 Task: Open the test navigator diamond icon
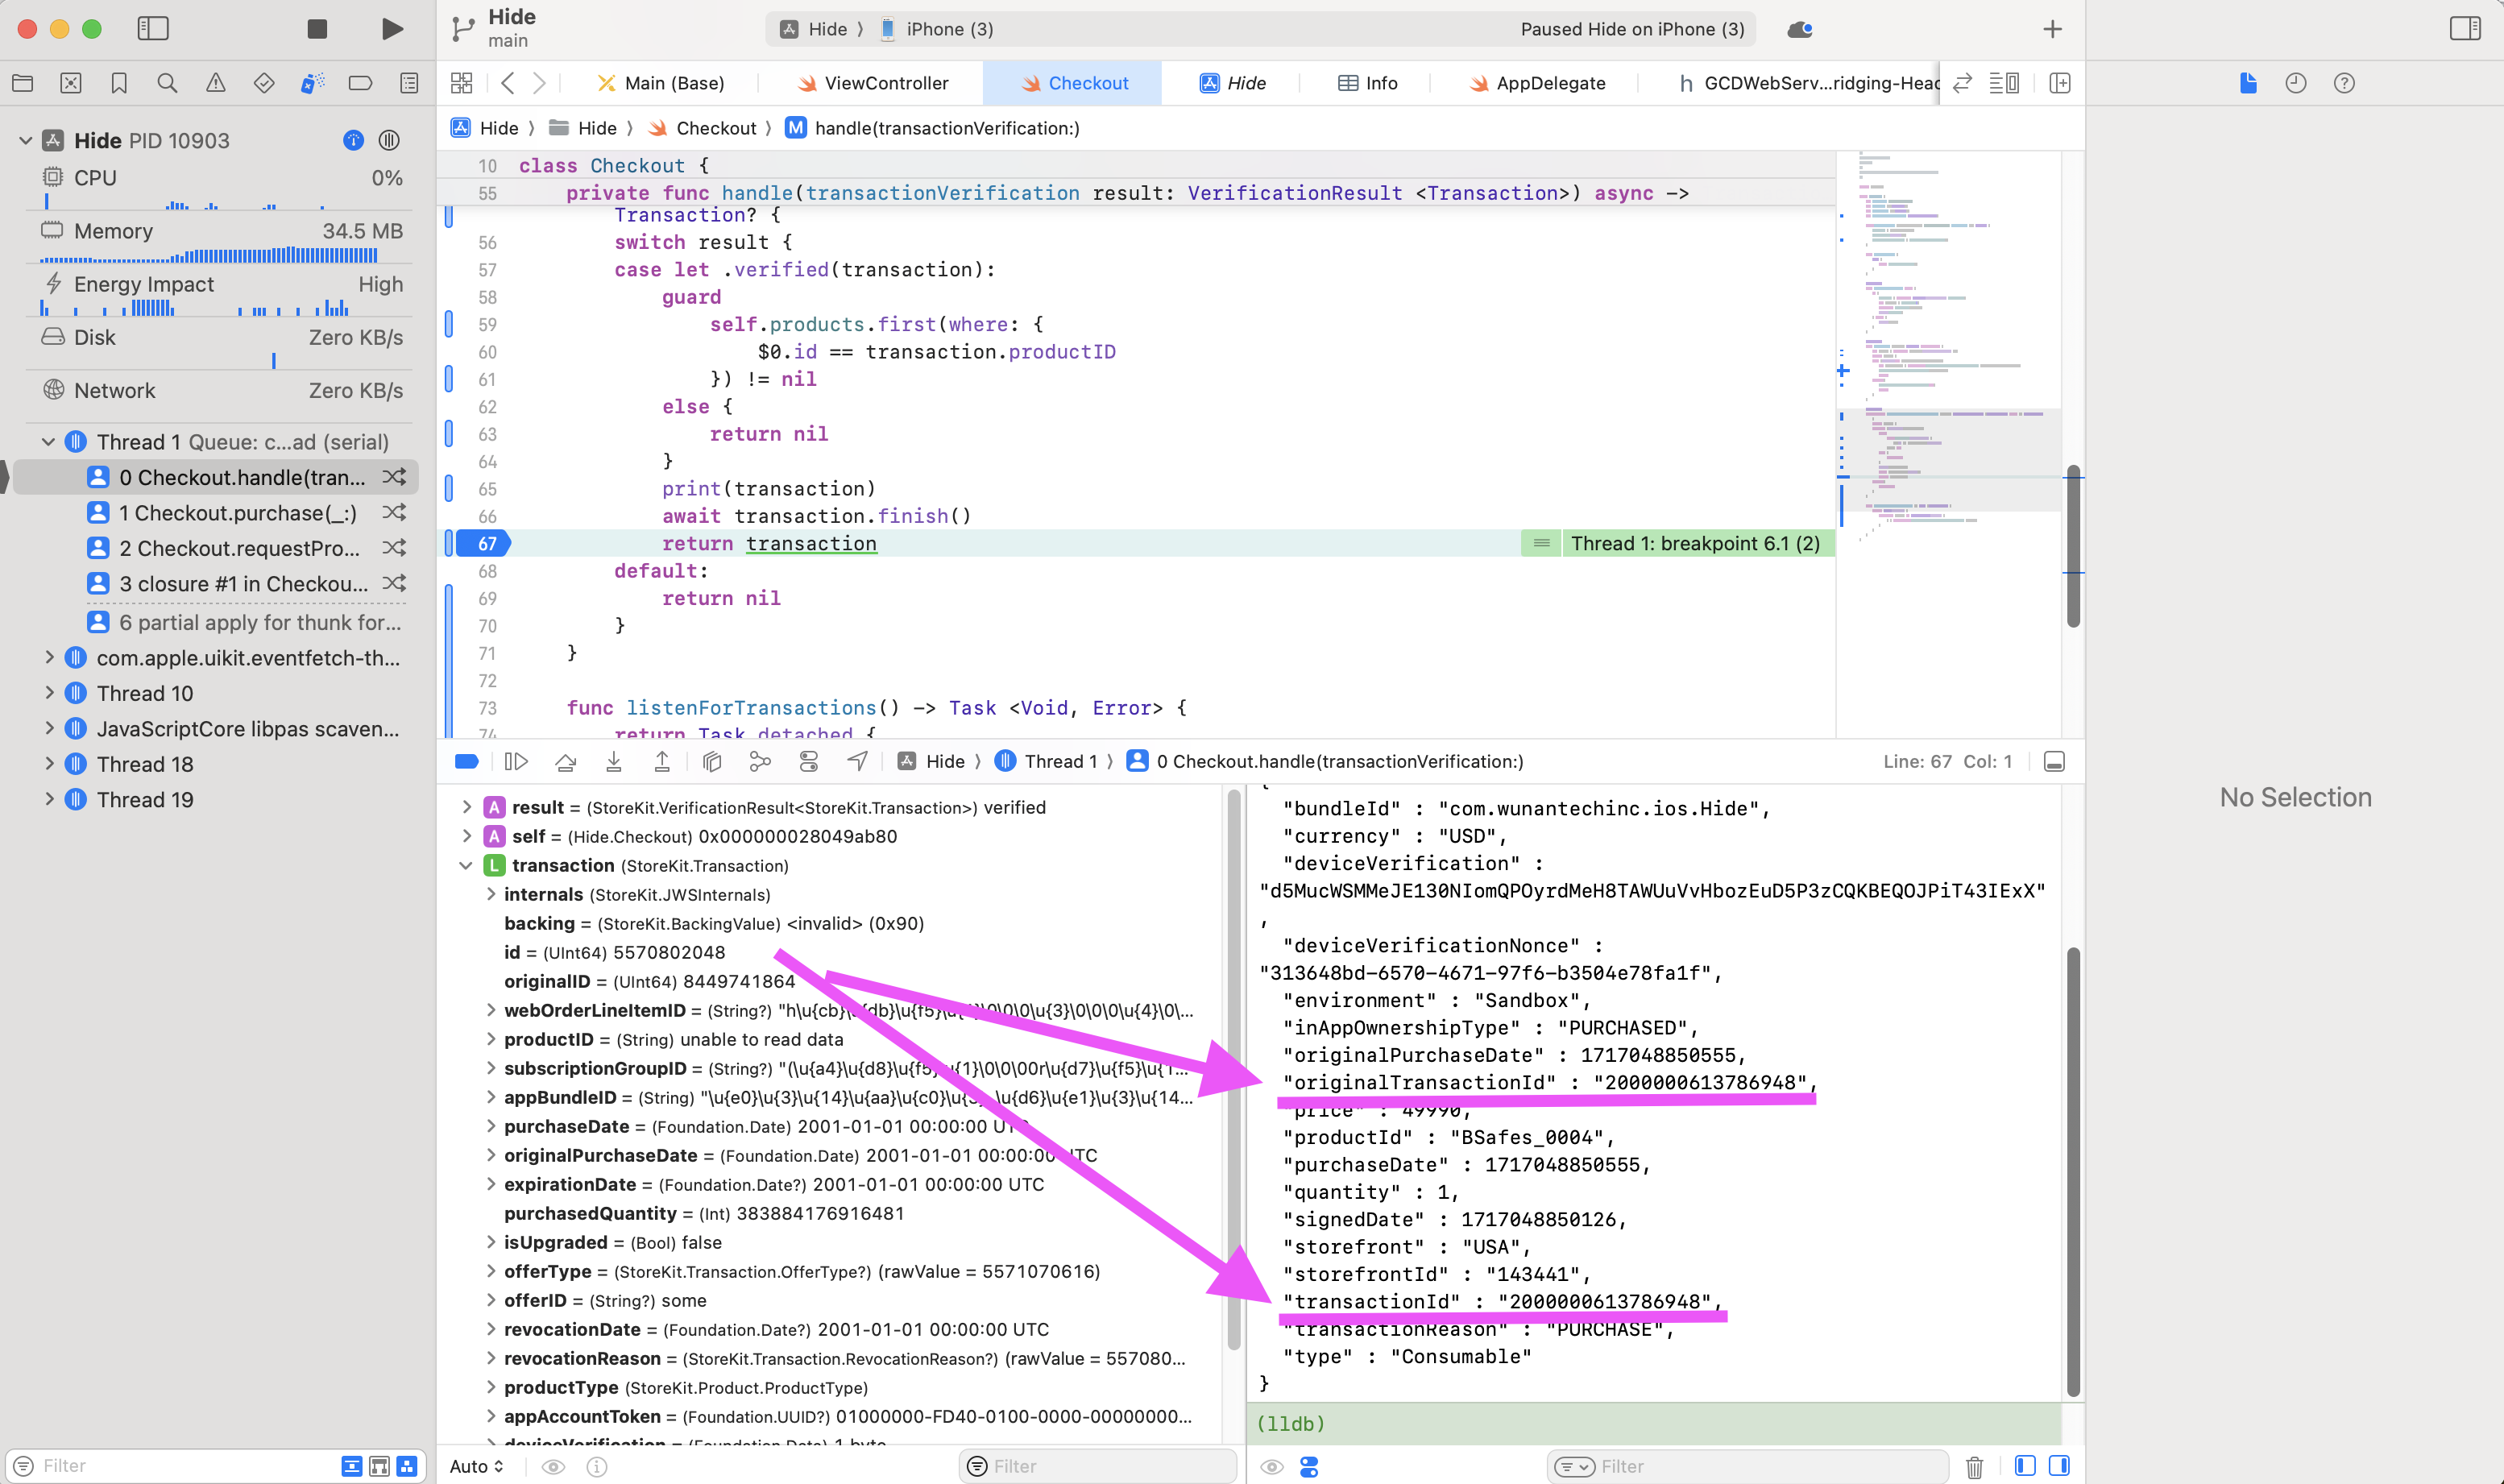click(x=264, y=83)
